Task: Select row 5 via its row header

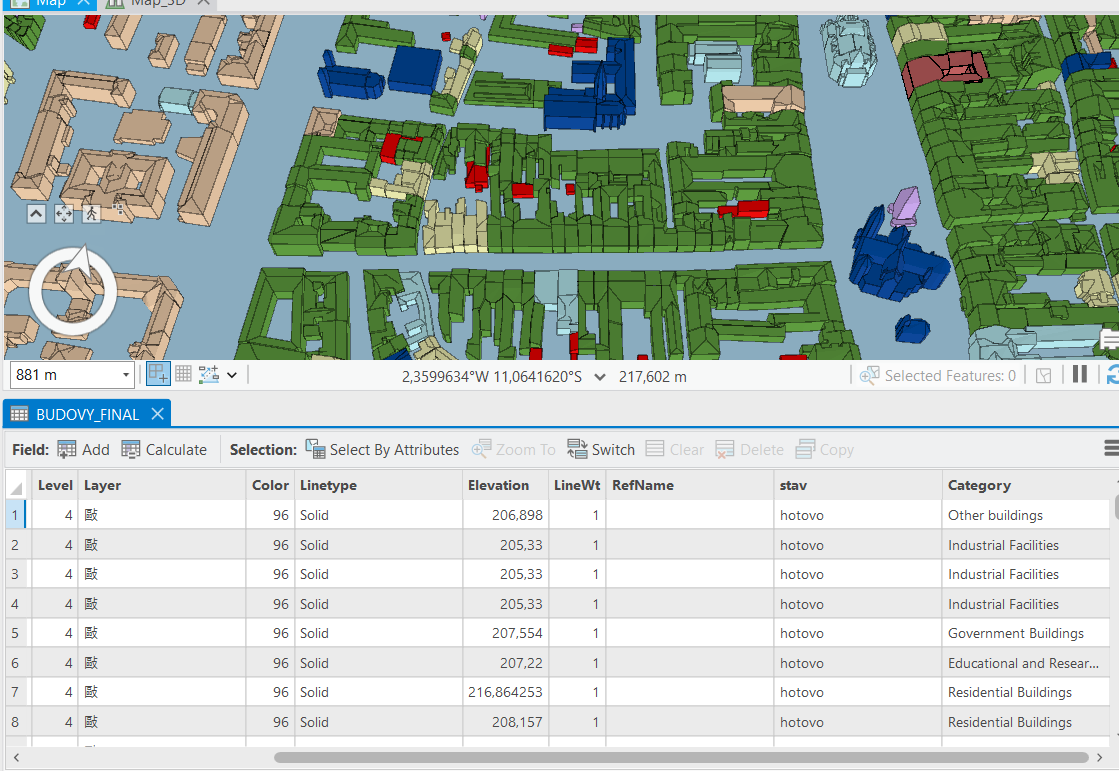Action: (x=16, y=633)
